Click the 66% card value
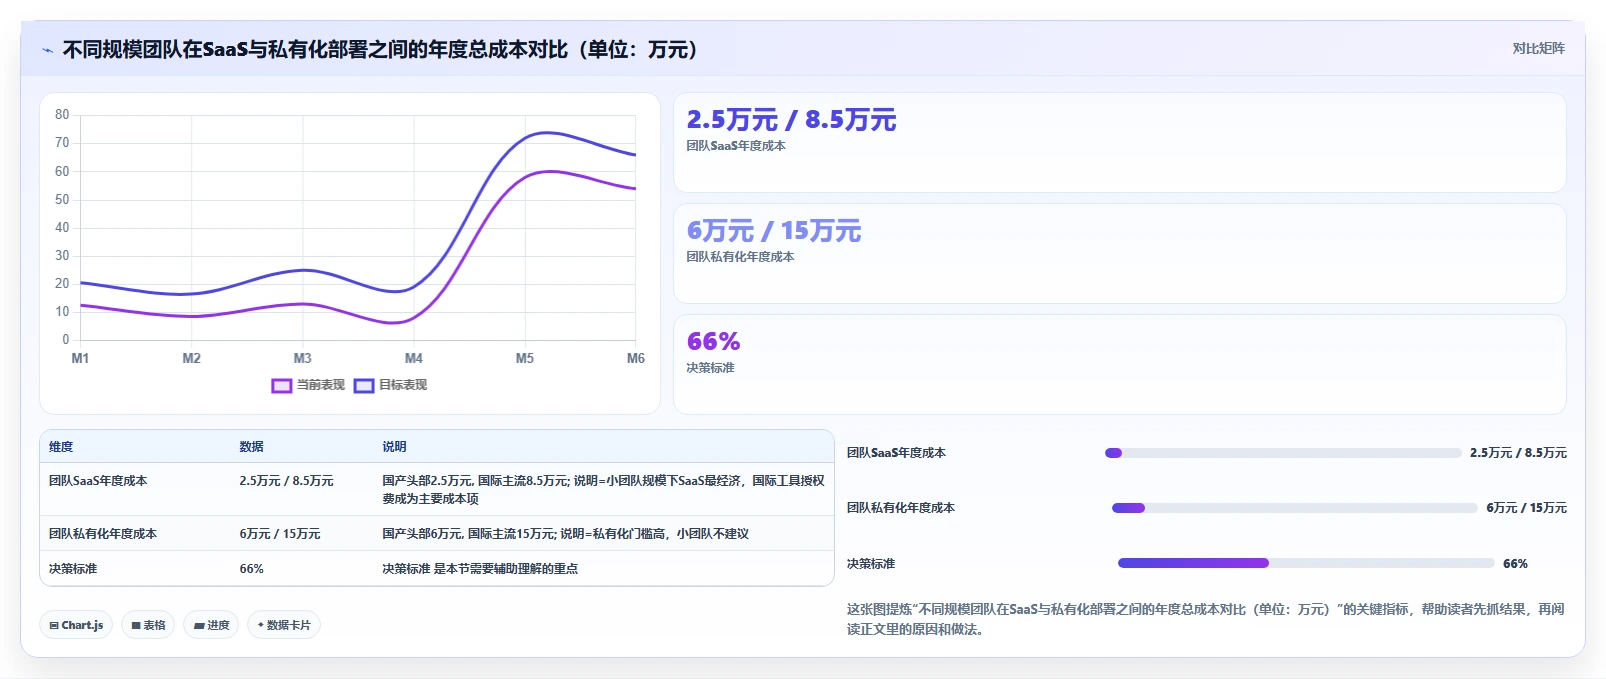 (713, 342)
